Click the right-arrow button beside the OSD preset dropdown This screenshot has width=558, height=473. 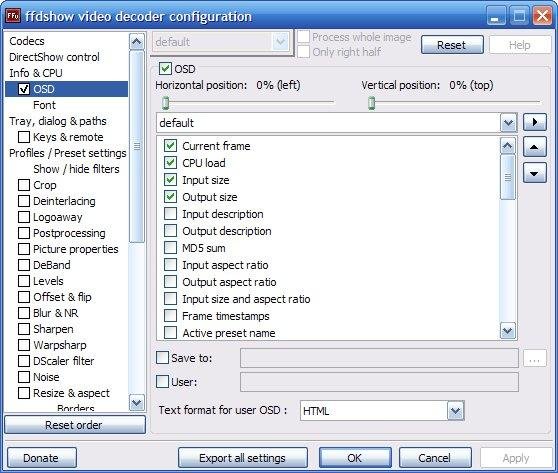point(535,122)
